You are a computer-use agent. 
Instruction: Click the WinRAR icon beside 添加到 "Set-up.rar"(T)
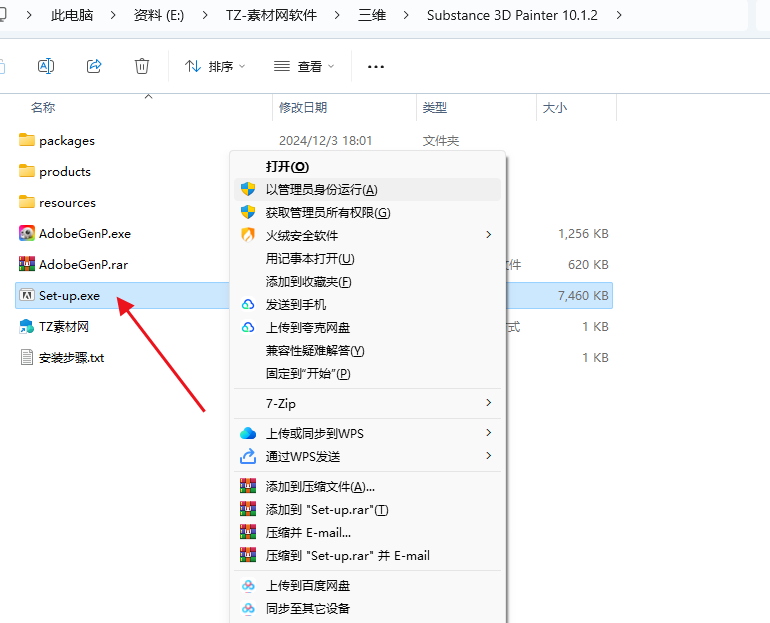[248, 509]
